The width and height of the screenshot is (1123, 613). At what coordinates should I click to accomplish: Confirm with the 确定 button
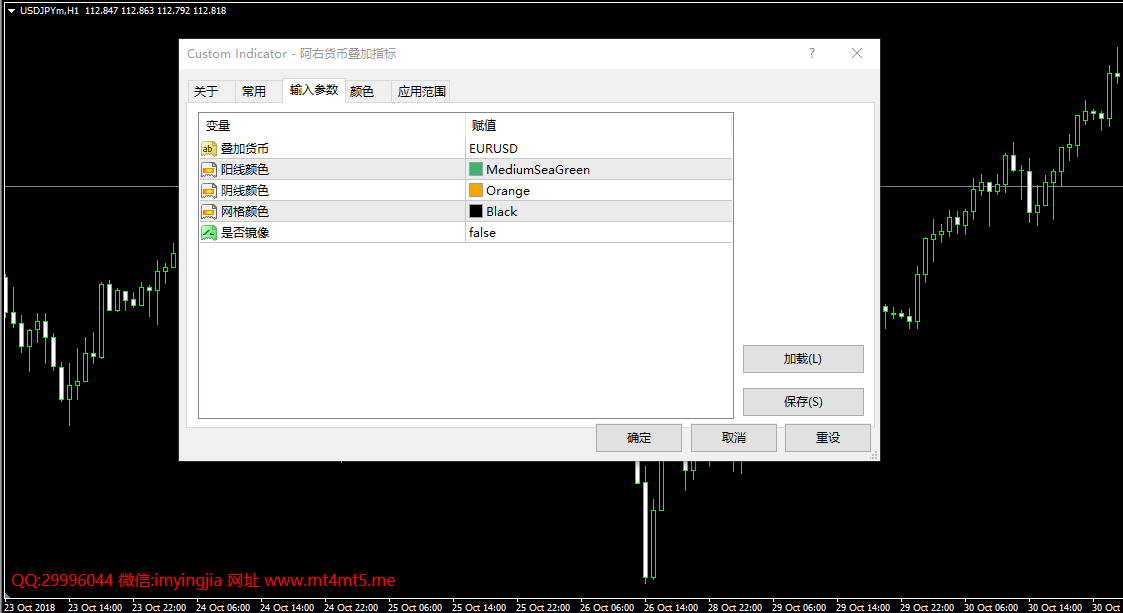click(x=638, y=438)
